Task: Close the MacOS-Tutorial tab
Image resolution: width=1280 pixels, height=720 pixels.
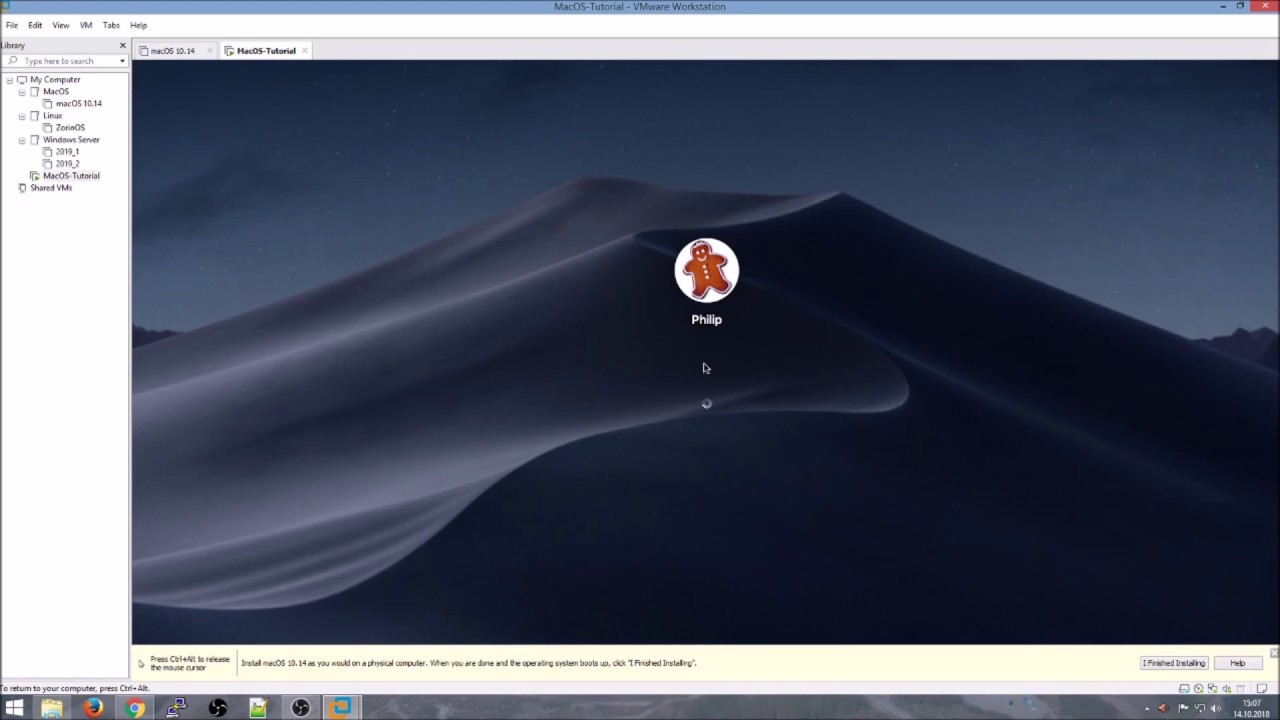Action: coord(305,51)
